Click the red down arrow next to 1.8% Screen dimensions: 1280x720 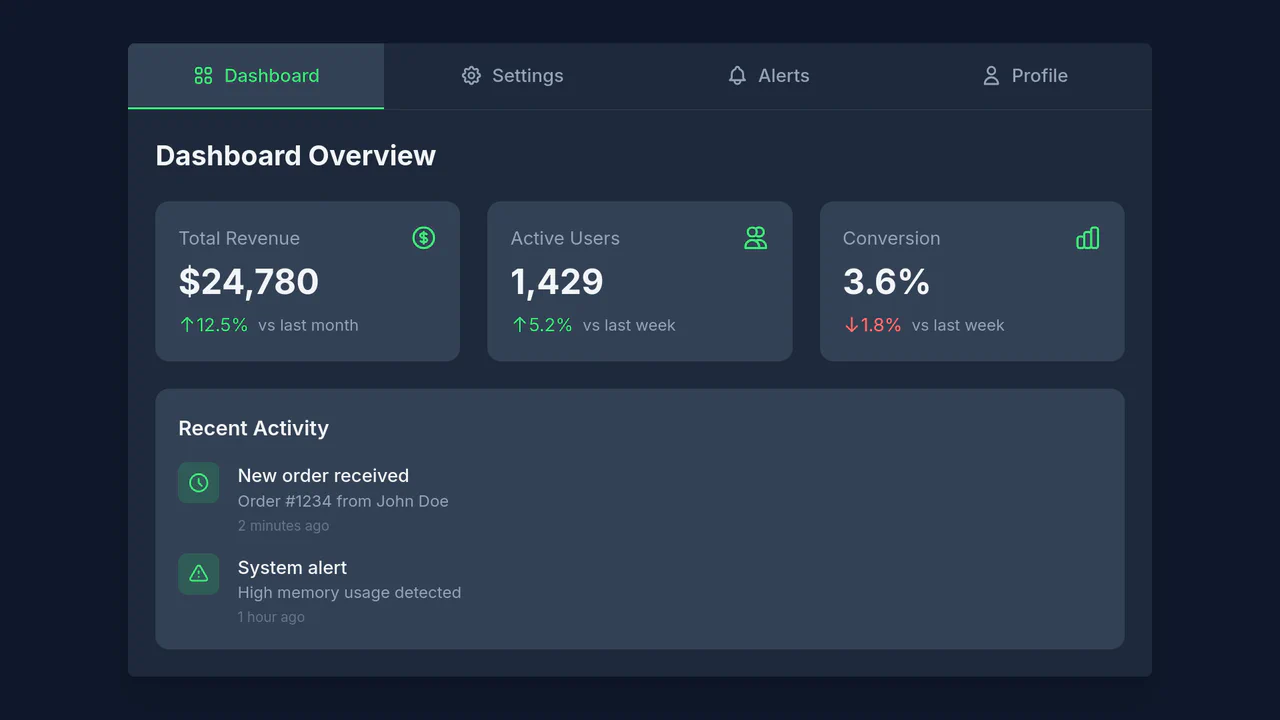pyautogui.click(x=851, y=325)
